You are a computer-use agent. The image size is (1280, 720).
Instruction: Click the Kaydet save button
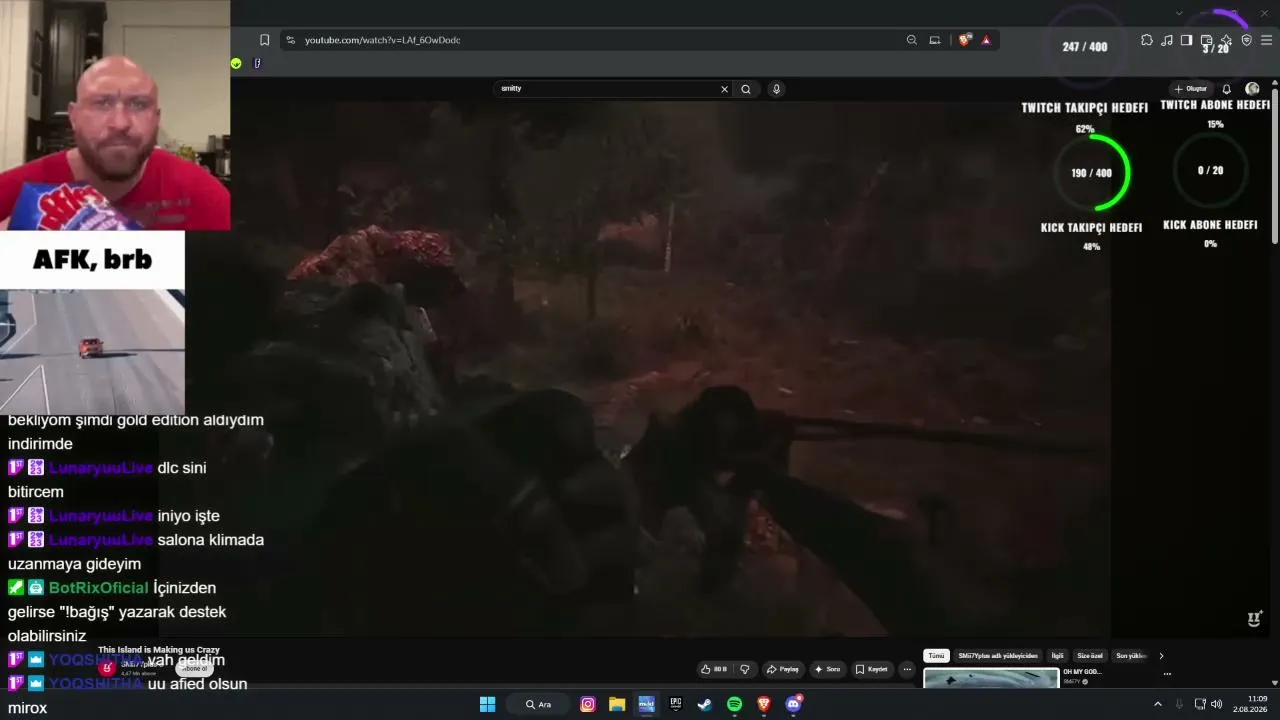click(x=873, y=669)
